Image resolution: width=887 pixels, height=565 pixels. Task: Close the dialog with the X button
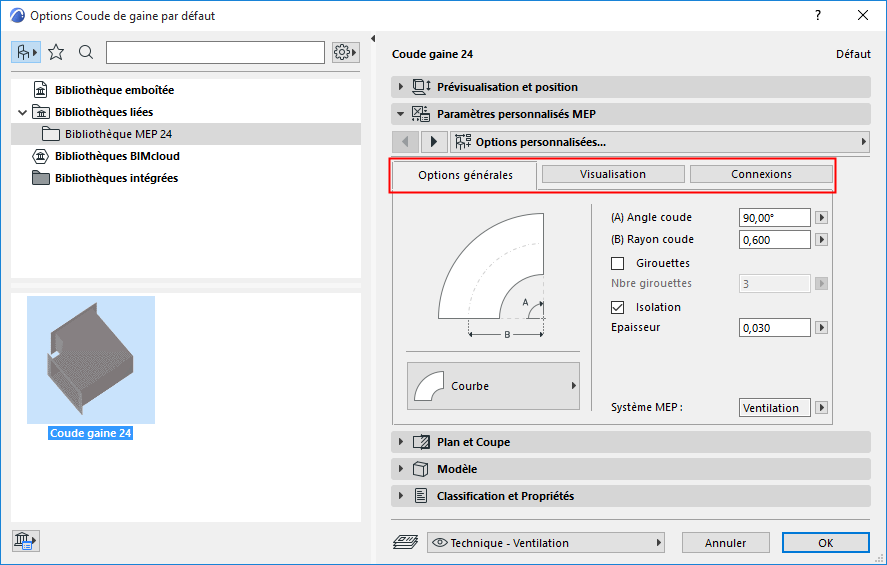(x=863, y=15)
